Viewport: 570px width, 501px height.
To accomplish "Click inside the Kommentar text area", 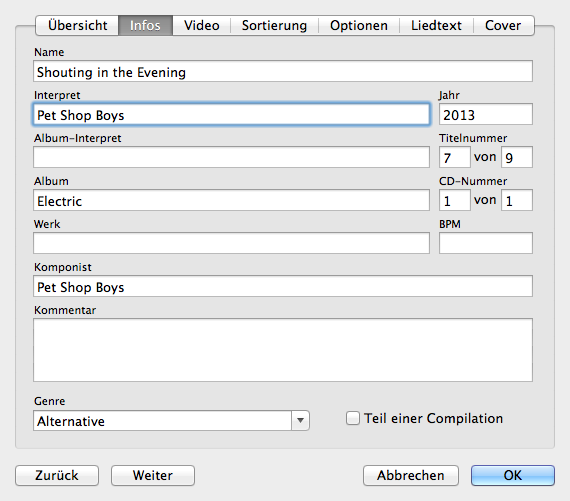I will pos(283,350).
